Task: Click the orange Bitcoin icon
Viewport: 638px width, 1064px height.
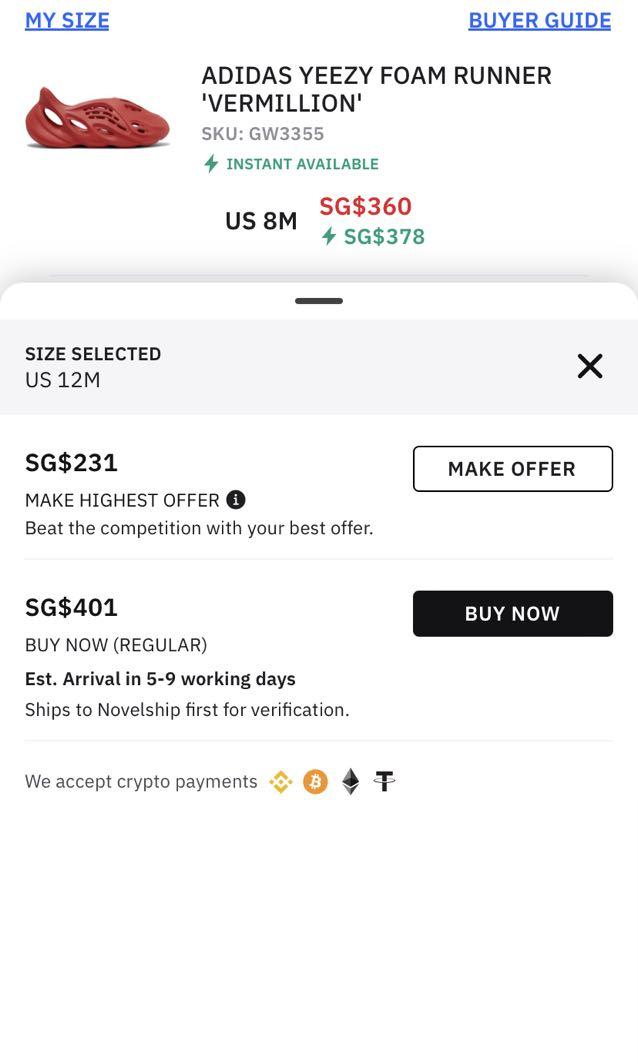Action: (315, 782)
